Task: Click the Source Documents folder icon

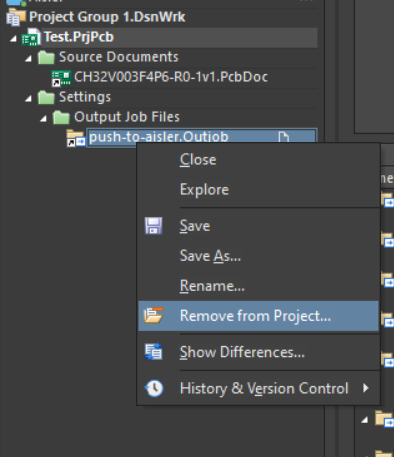Action: pos(46,57)
